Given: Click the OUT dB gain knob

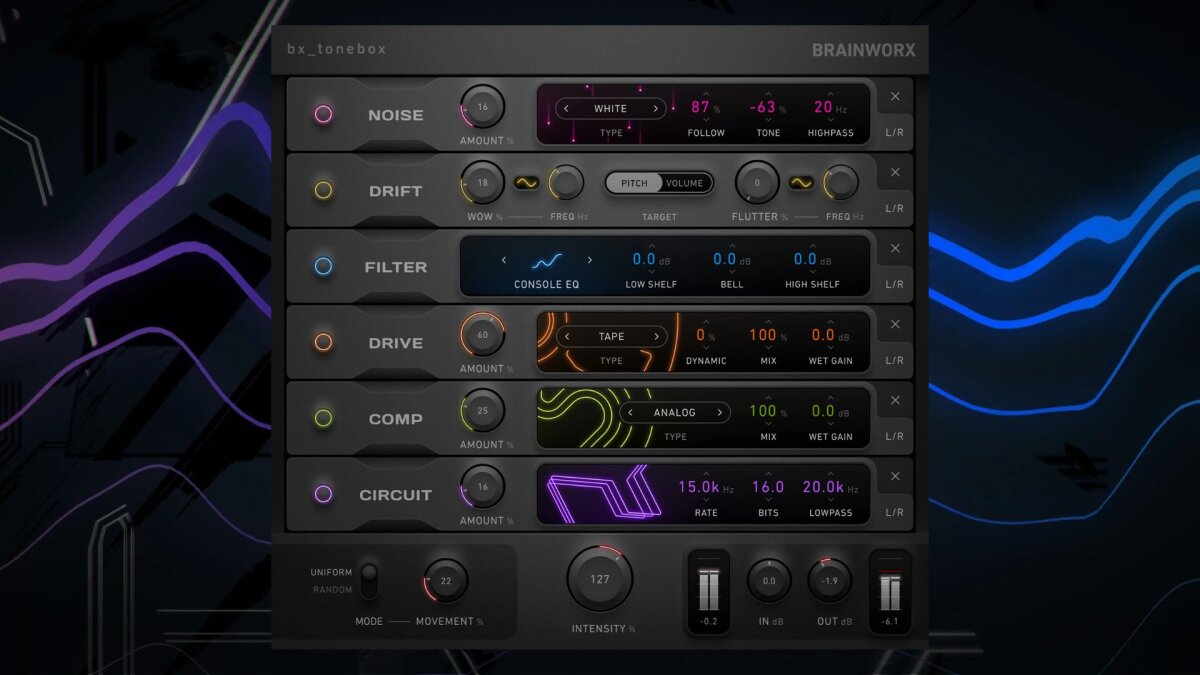Looking at the screenshot, I should click(x=830, y=580).
